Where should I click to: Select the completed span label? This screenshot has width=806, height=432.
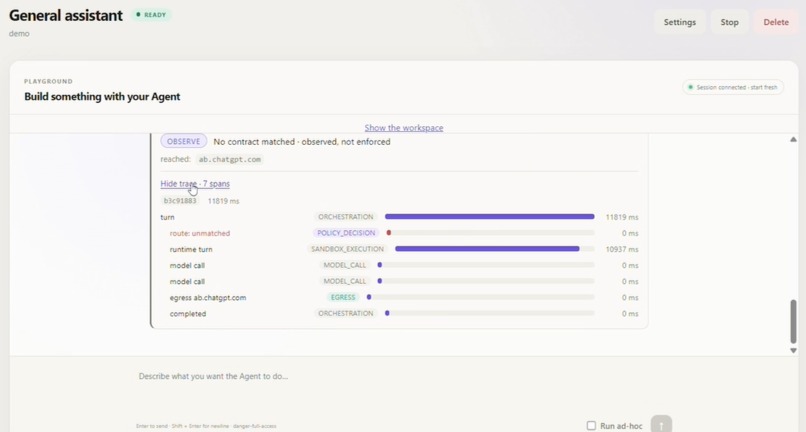point(188,314)
